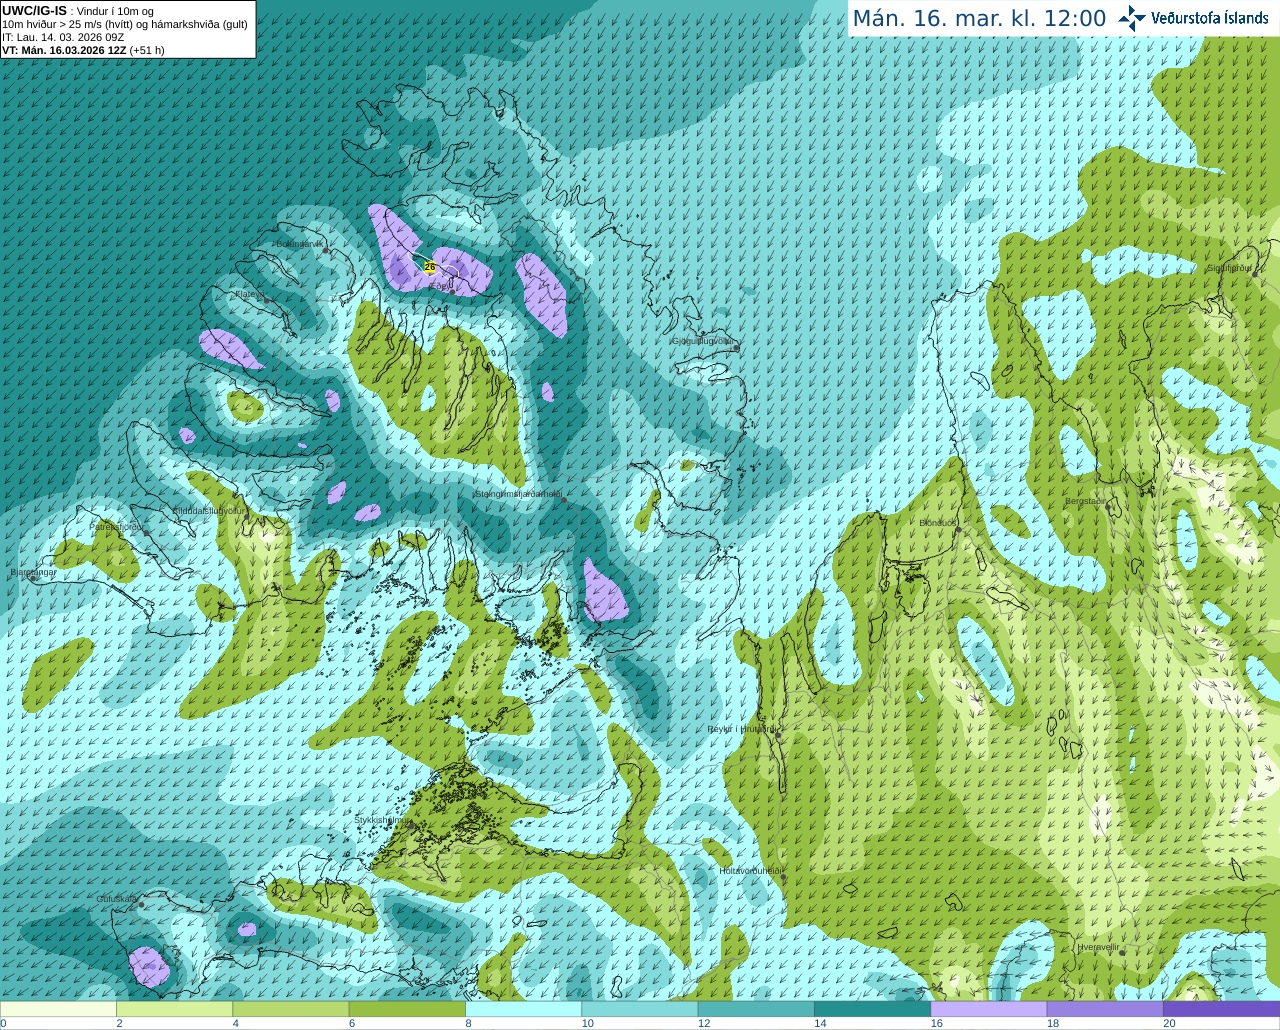Select the Æðey station label
Screen dimensions: 1280x1030
click(440, 285)
